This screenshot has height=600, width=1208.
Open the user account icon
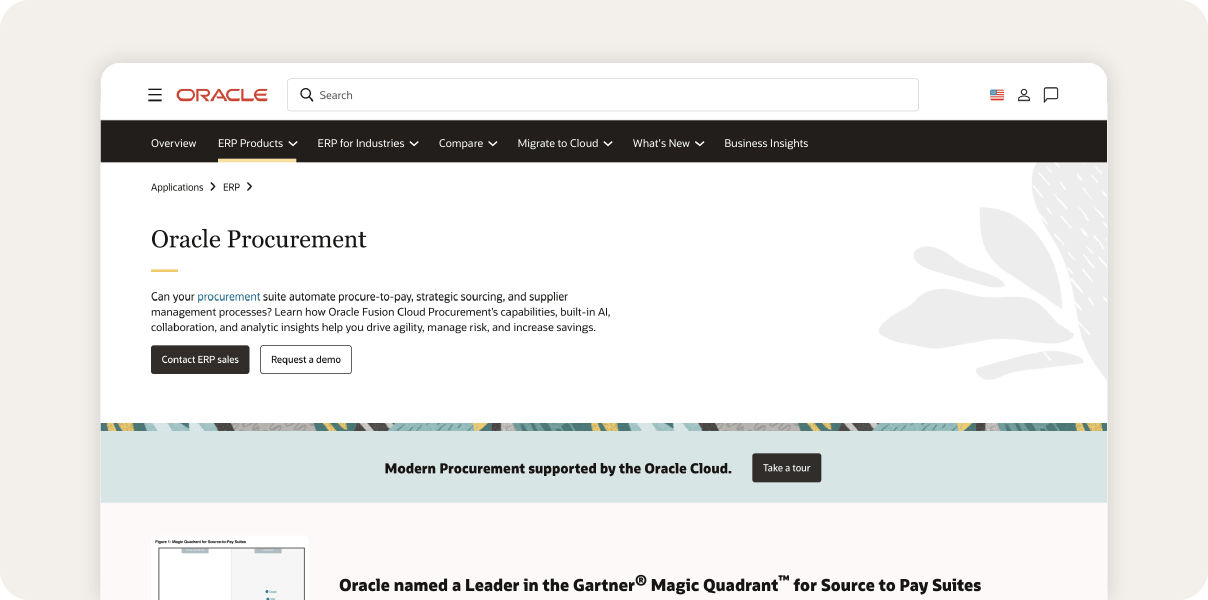(x=1024, y=95)
